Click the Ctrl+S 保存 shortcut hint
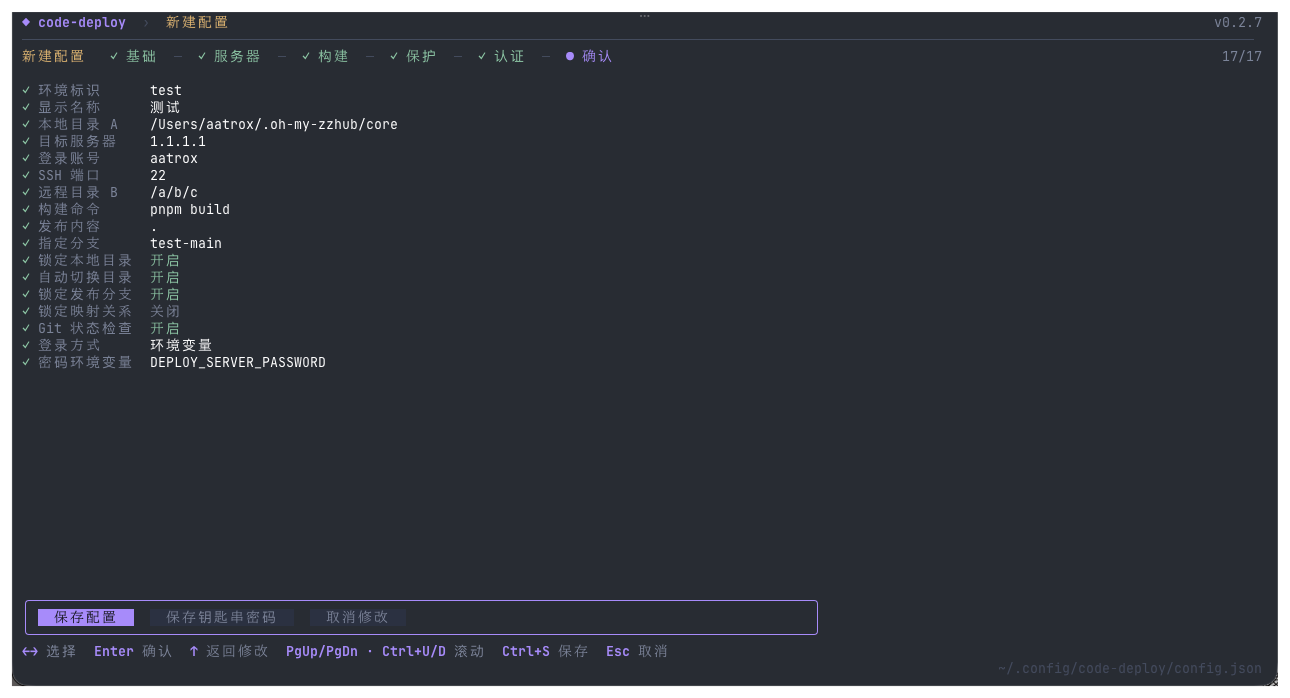Viewport: 1290px width, 698px height. pyautogui.click(x=545, y=651)
